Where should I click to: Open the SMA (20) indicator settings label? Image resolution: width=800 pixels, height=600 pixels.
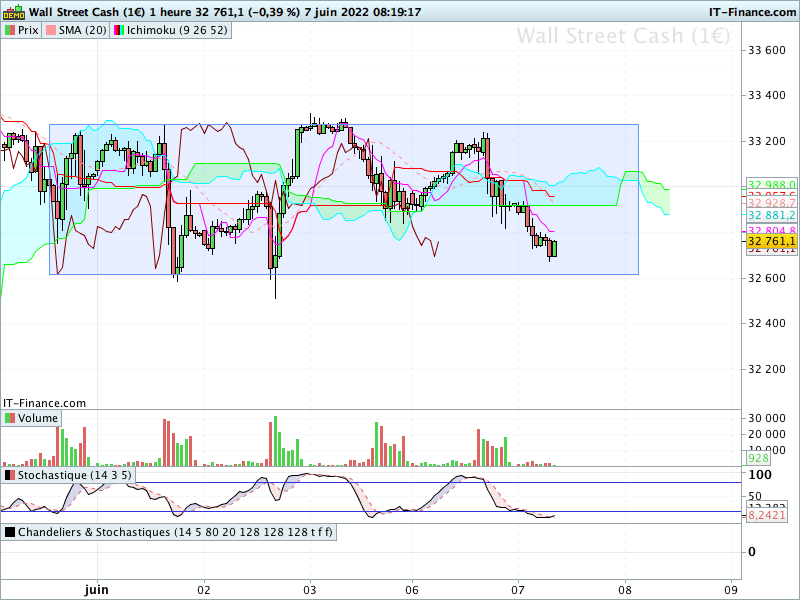(82, 30)
